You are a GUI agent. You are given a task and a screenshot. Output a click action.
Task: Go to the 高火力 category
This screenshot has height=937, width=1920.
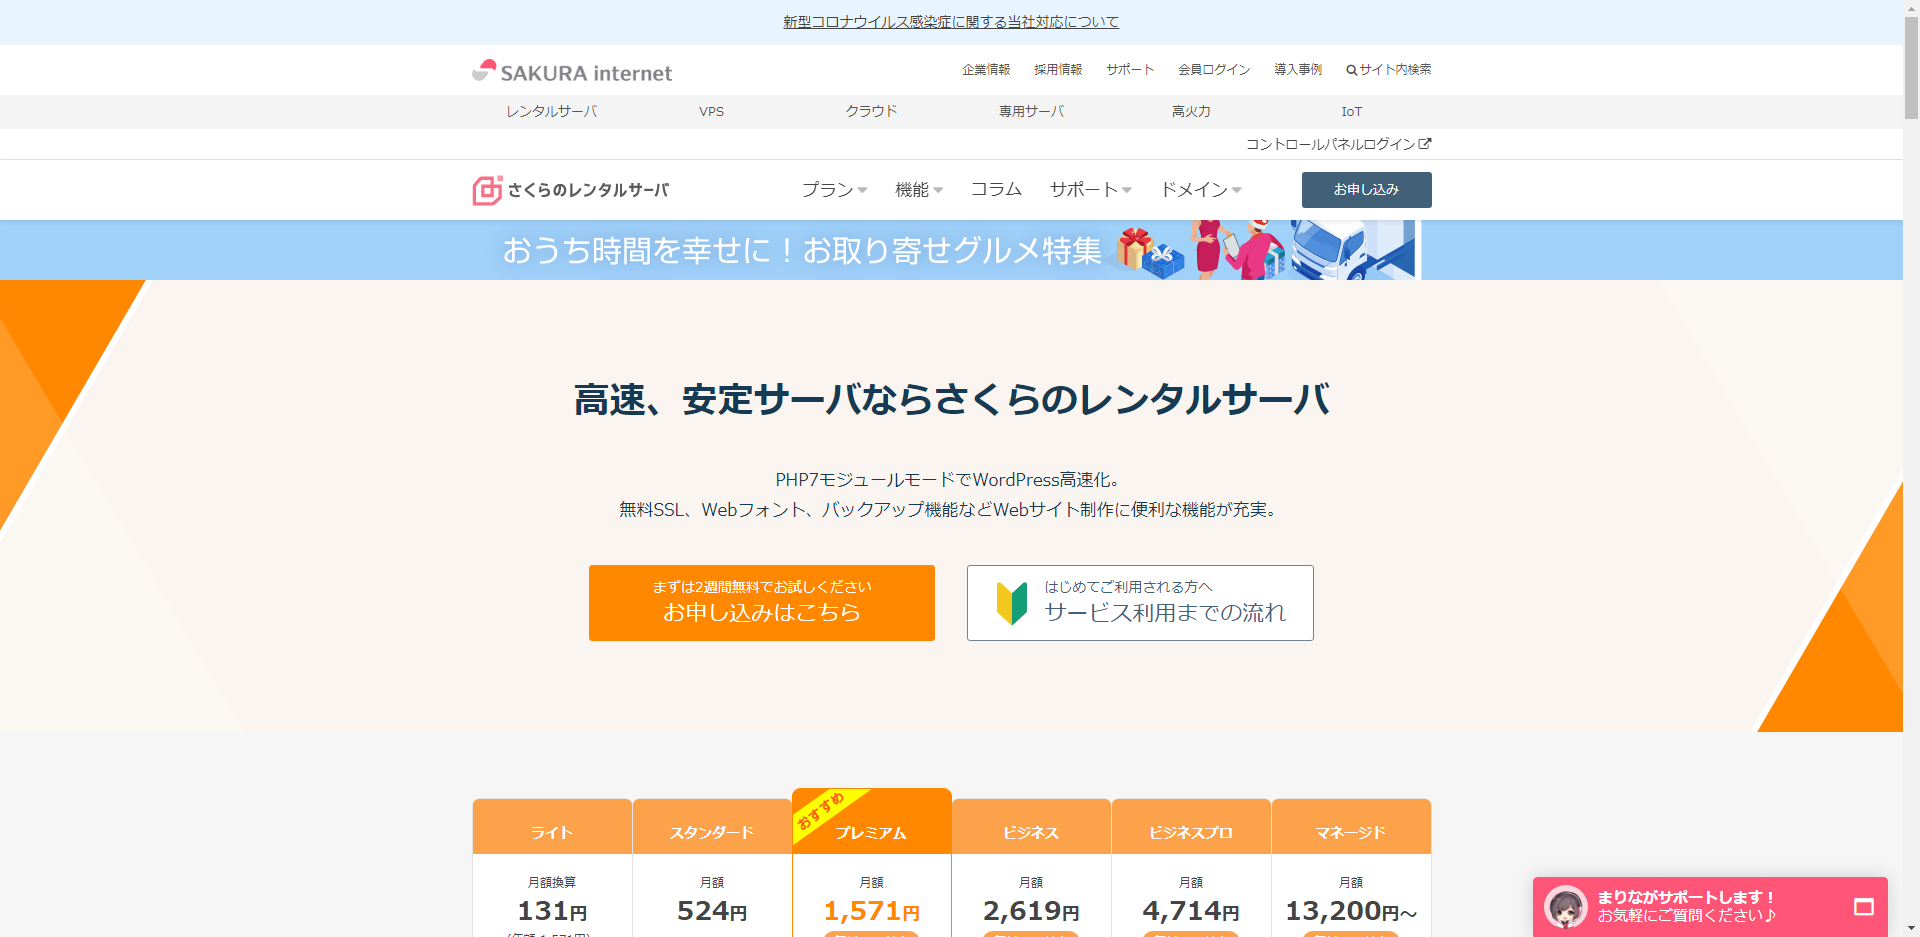[x=1191, y=112]
